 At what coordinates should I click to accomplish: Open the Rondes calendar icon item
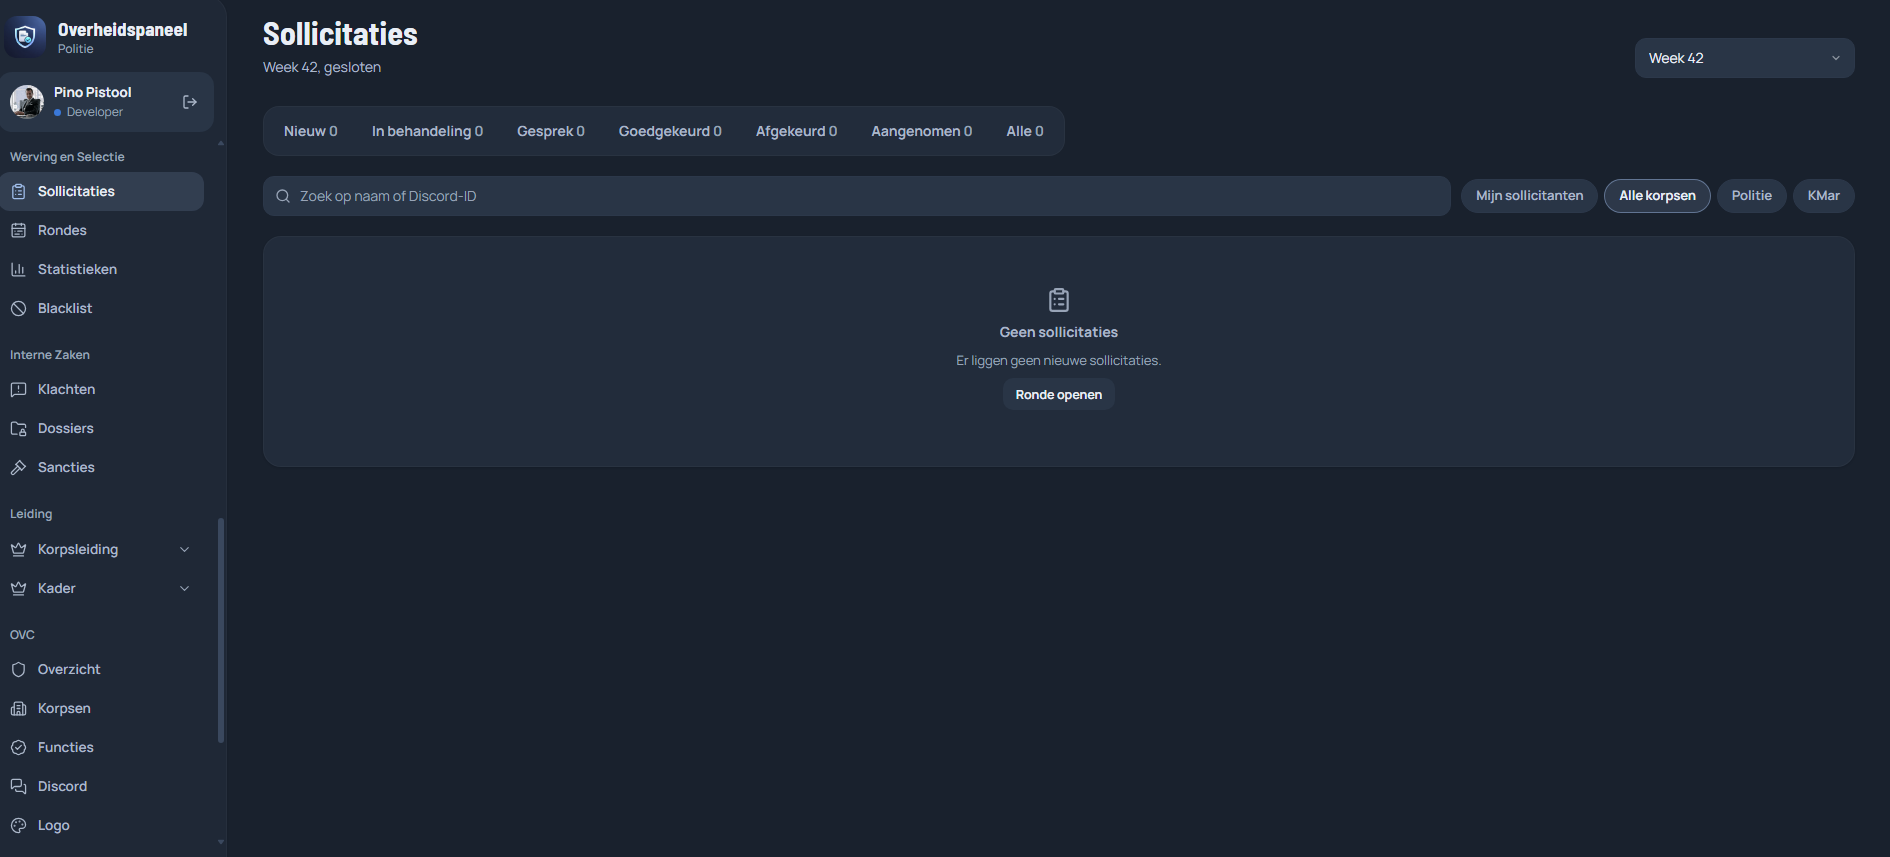tap(18, 230)
